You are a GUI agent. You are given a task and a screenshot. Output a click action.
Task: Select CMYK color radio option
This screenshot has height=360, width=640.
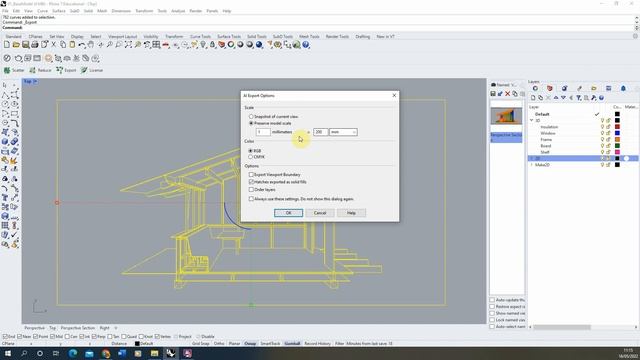(251, 157)
